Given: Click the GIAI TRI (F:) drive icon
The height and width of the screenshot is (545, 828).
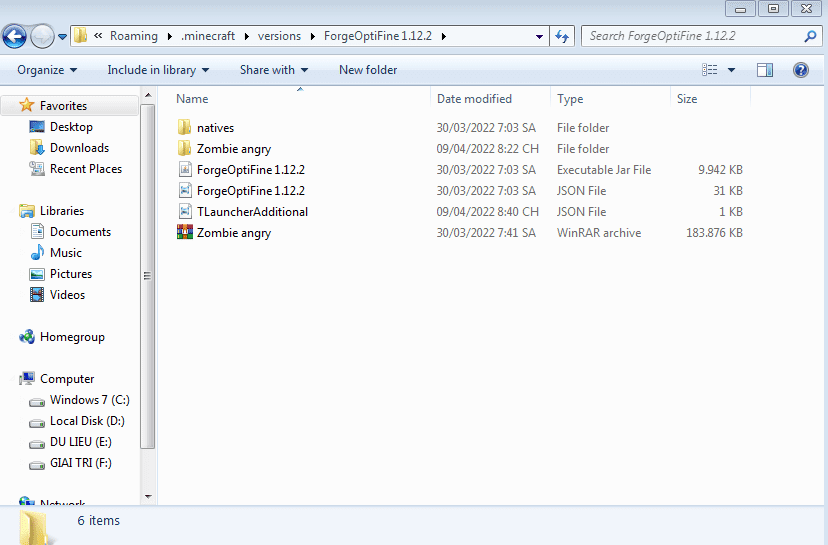Looking at the screenshot, I should click(37, 465).
